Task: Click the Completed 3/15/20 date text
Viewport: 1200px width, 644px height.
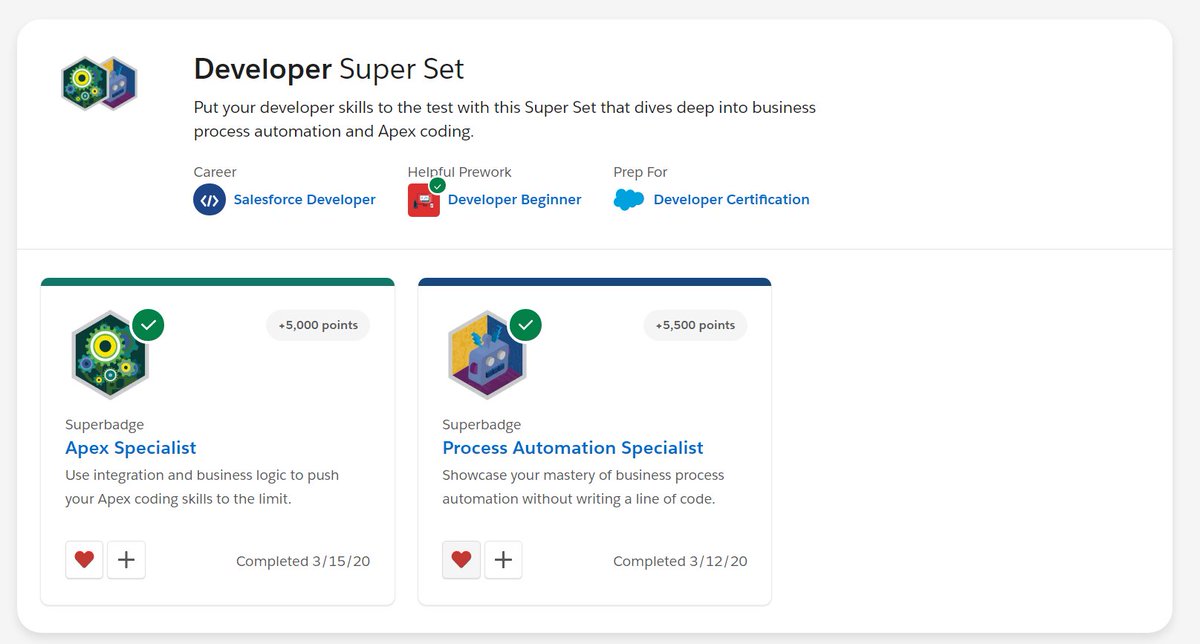Action: point(303,561)
